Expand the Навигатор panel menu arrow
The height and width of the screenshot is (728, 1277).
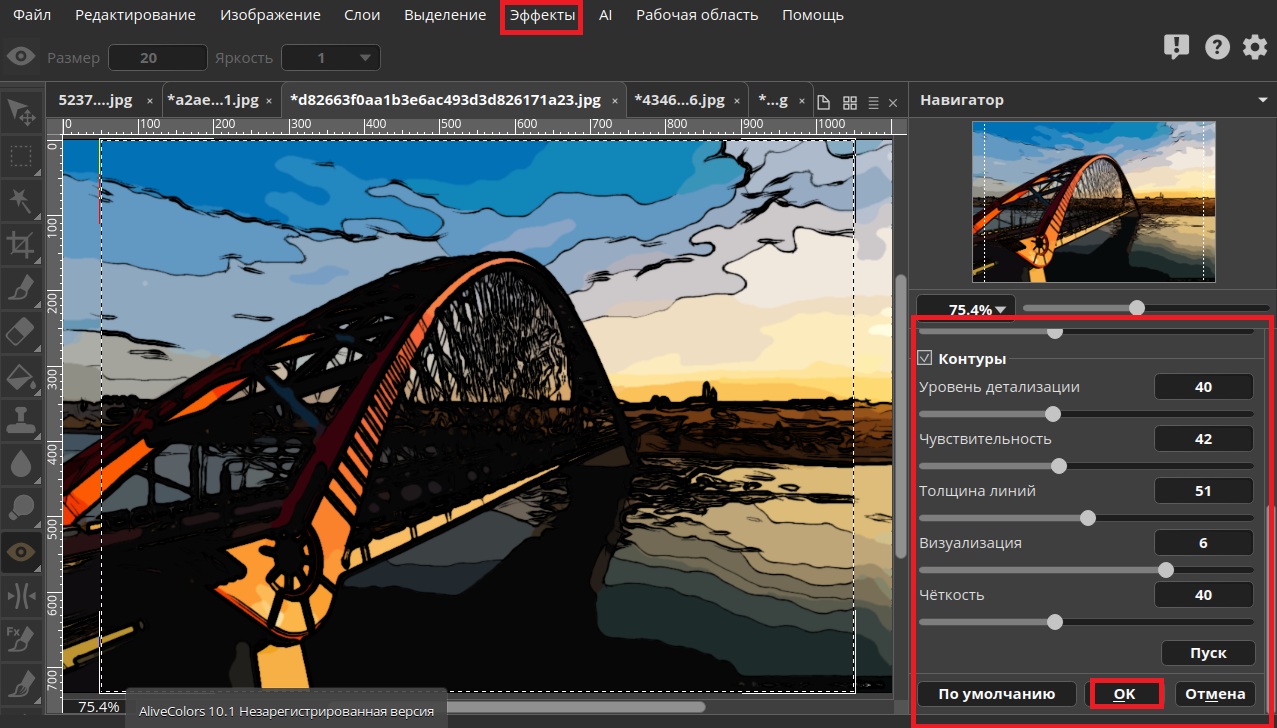pyautogui.click(x=1262, y=101)
